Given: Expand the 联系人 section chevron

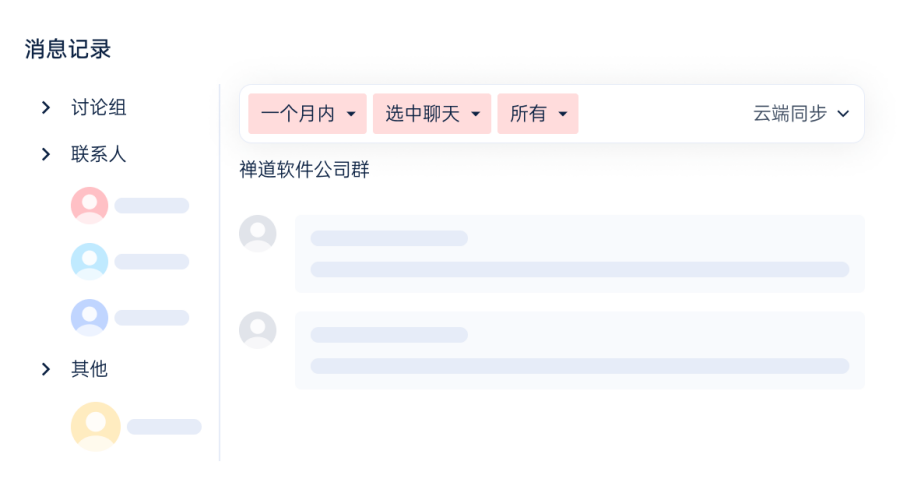Looking at the screenshot, I should point(46,154).
